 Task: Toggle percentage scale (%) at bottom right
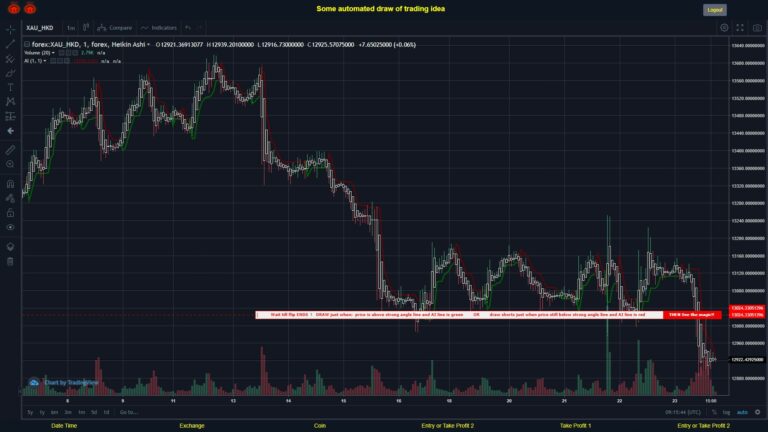tap(714, 412)
